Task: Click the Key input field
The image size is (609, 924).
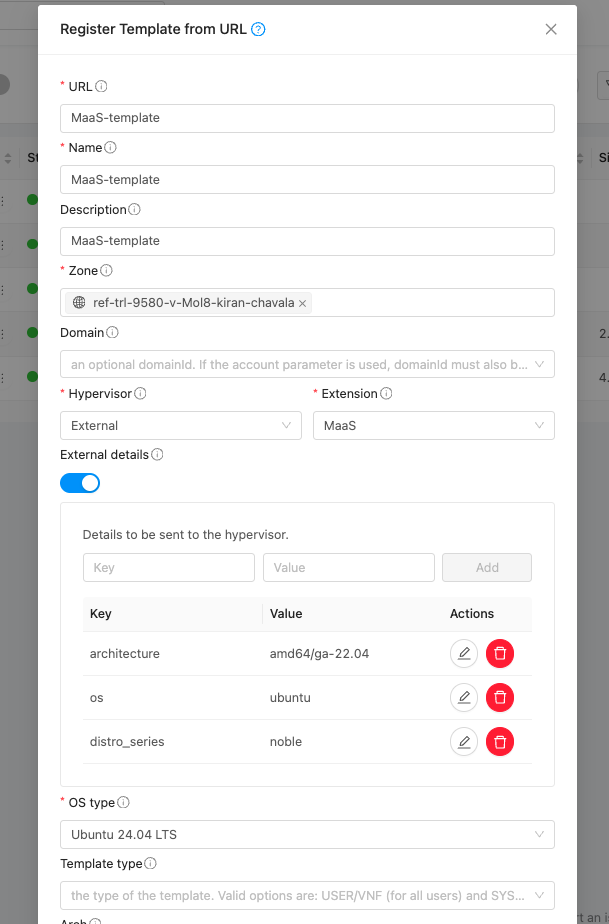Action: [x=168, y=568]
